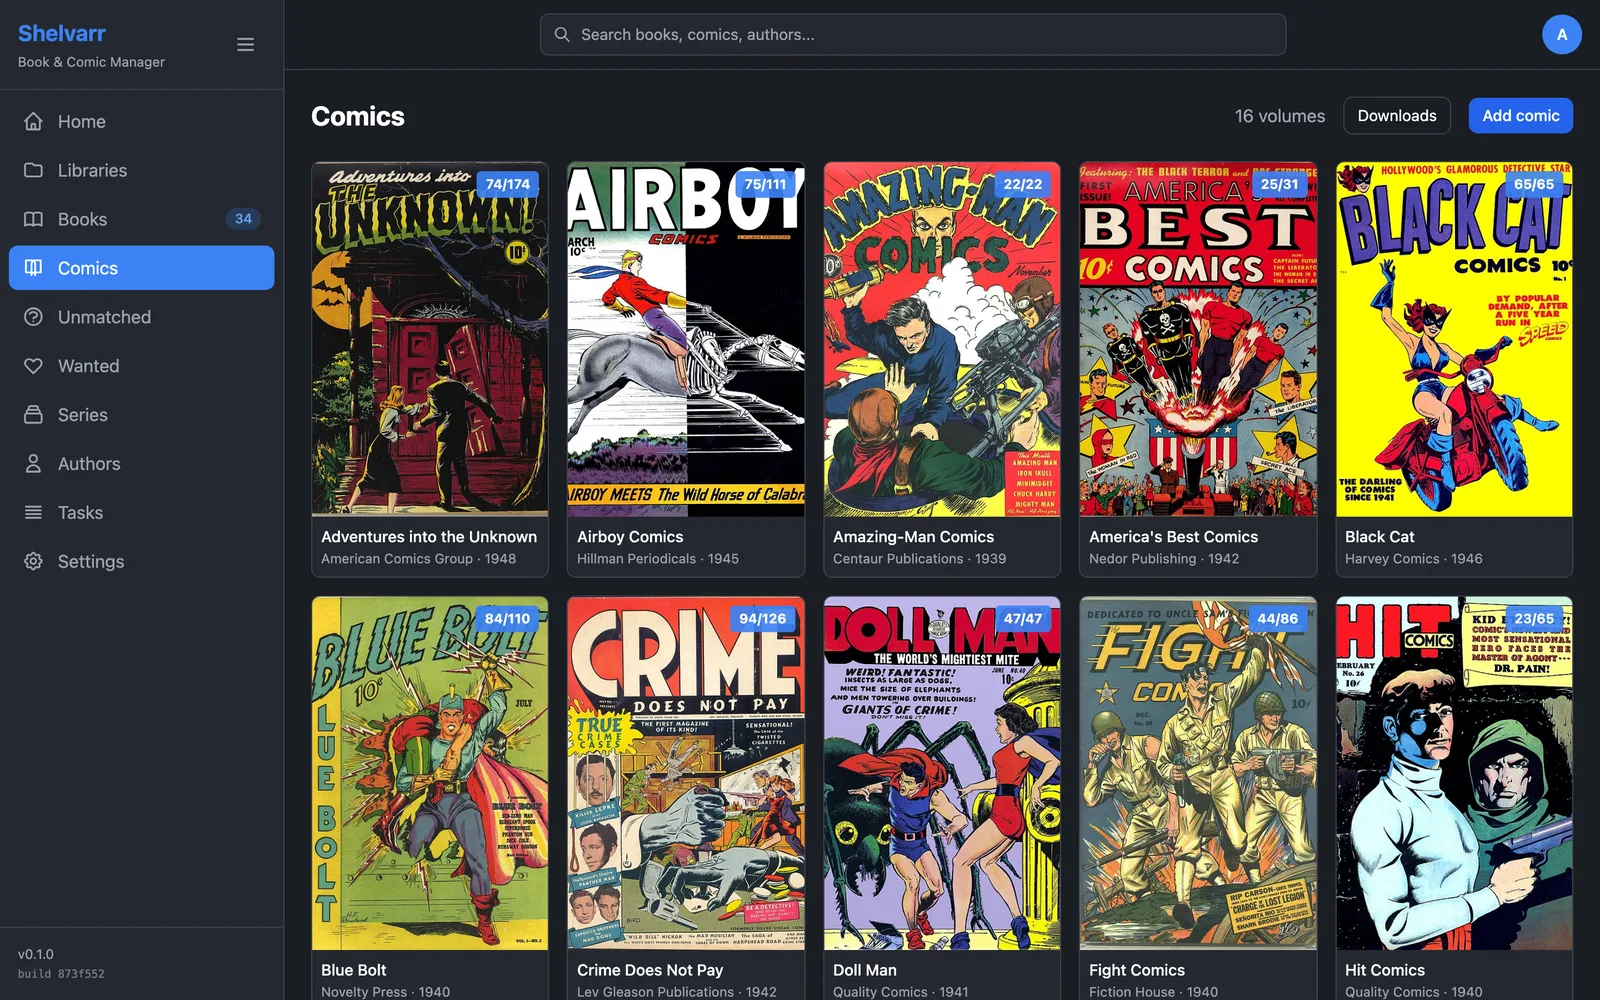
Task: Click the Crime Does Not Pay title
Action: [650, 970]
